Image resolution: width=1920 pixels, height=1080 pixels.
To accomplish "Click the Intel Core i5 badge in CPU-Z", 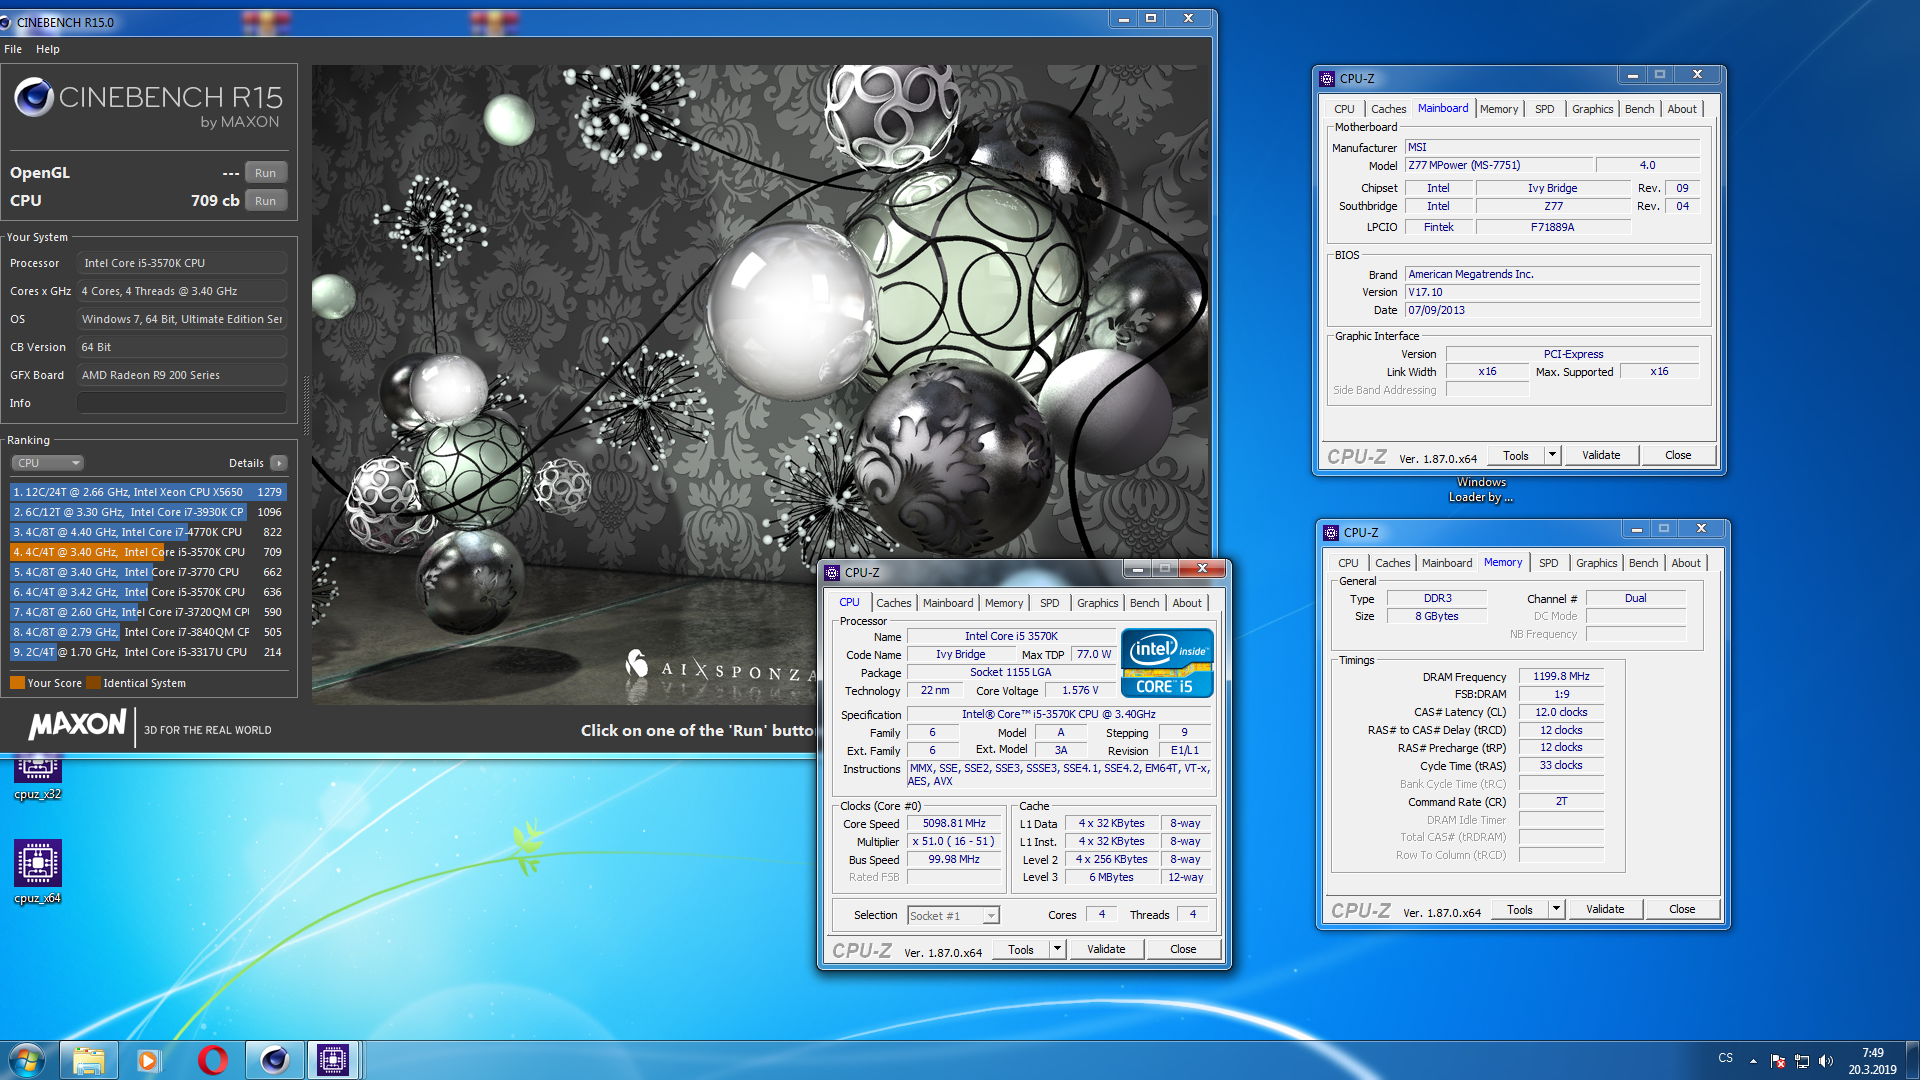I will coord(1167,662).
